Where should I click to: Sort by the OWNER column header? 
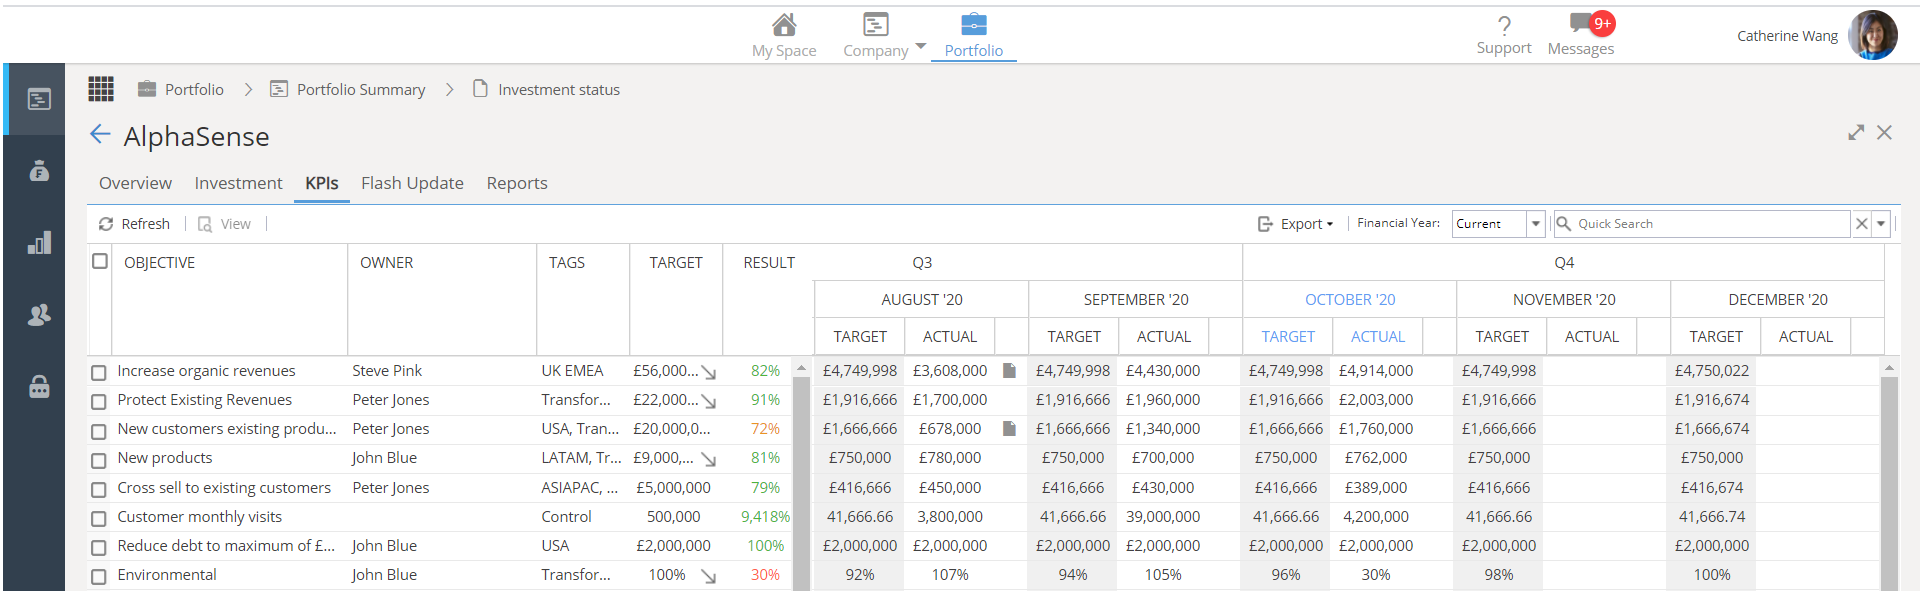click(x=386, y=262)
